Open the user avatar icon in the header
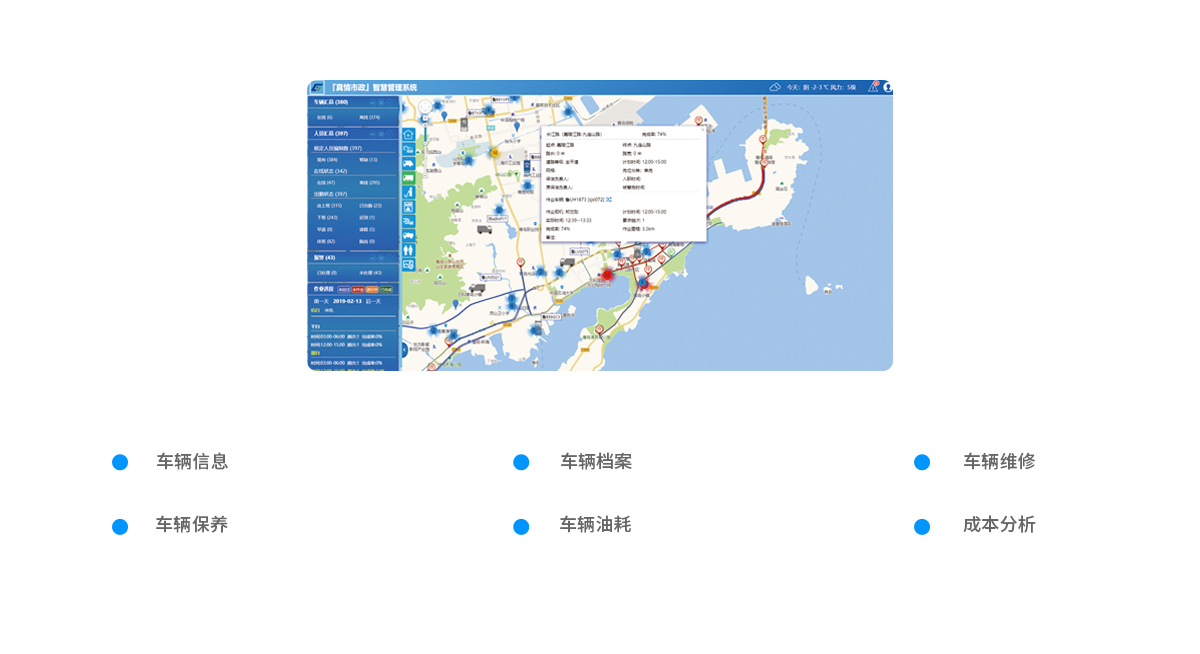 887,87
